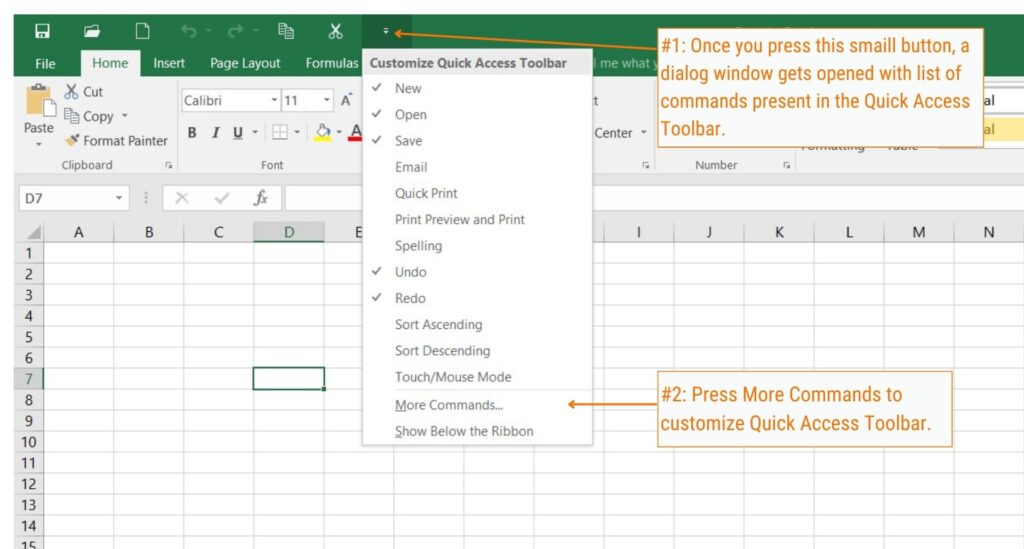Click the Format Painter brush tool
Image resolution: width=1024 pixels, height=549 pixels.
(x=116, y=140)
